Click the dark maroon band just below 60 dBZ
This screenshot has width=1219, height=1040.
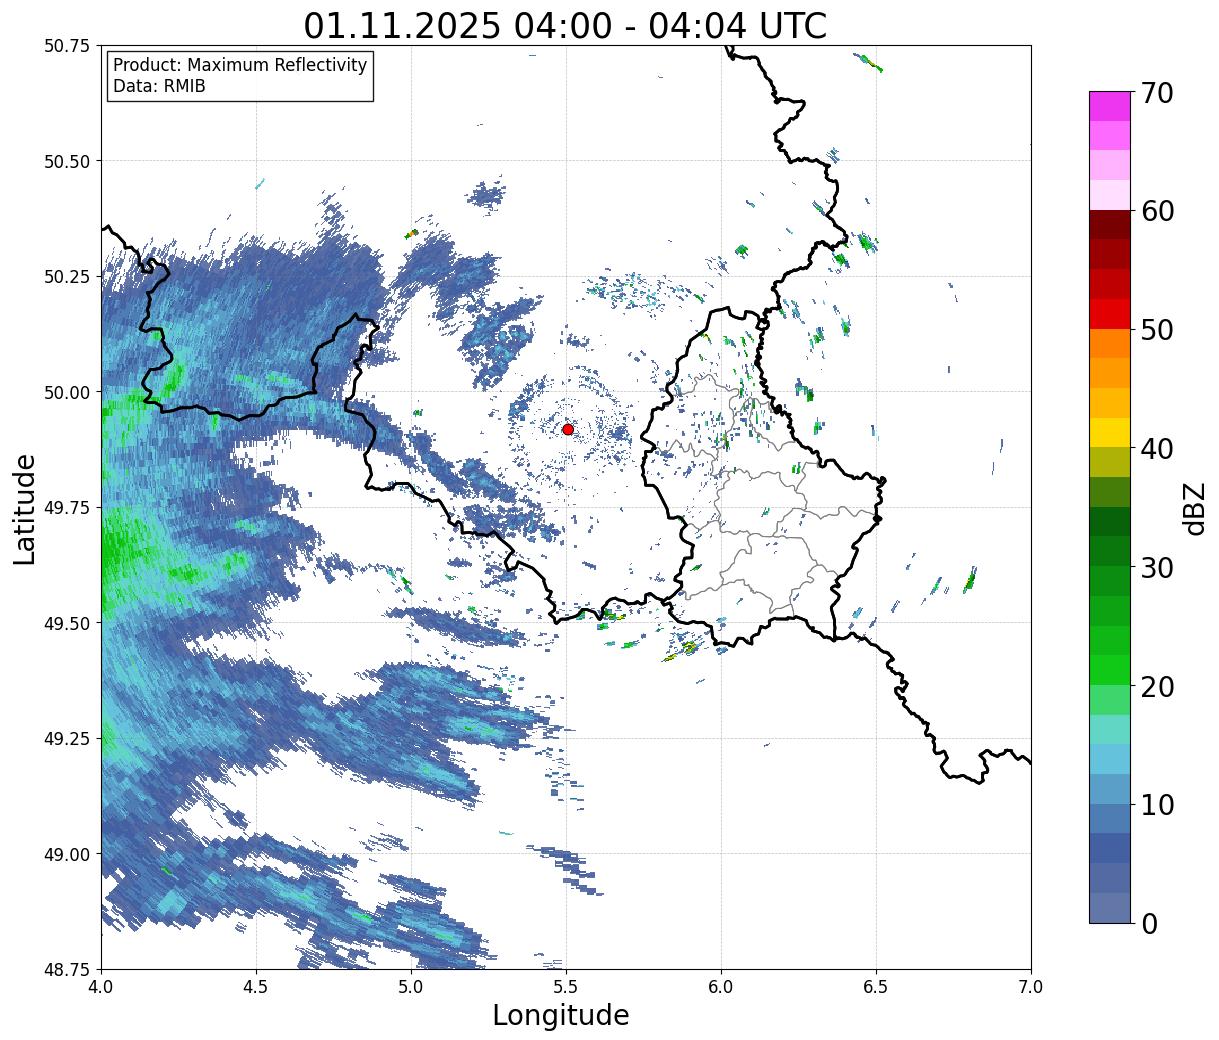1110,224
